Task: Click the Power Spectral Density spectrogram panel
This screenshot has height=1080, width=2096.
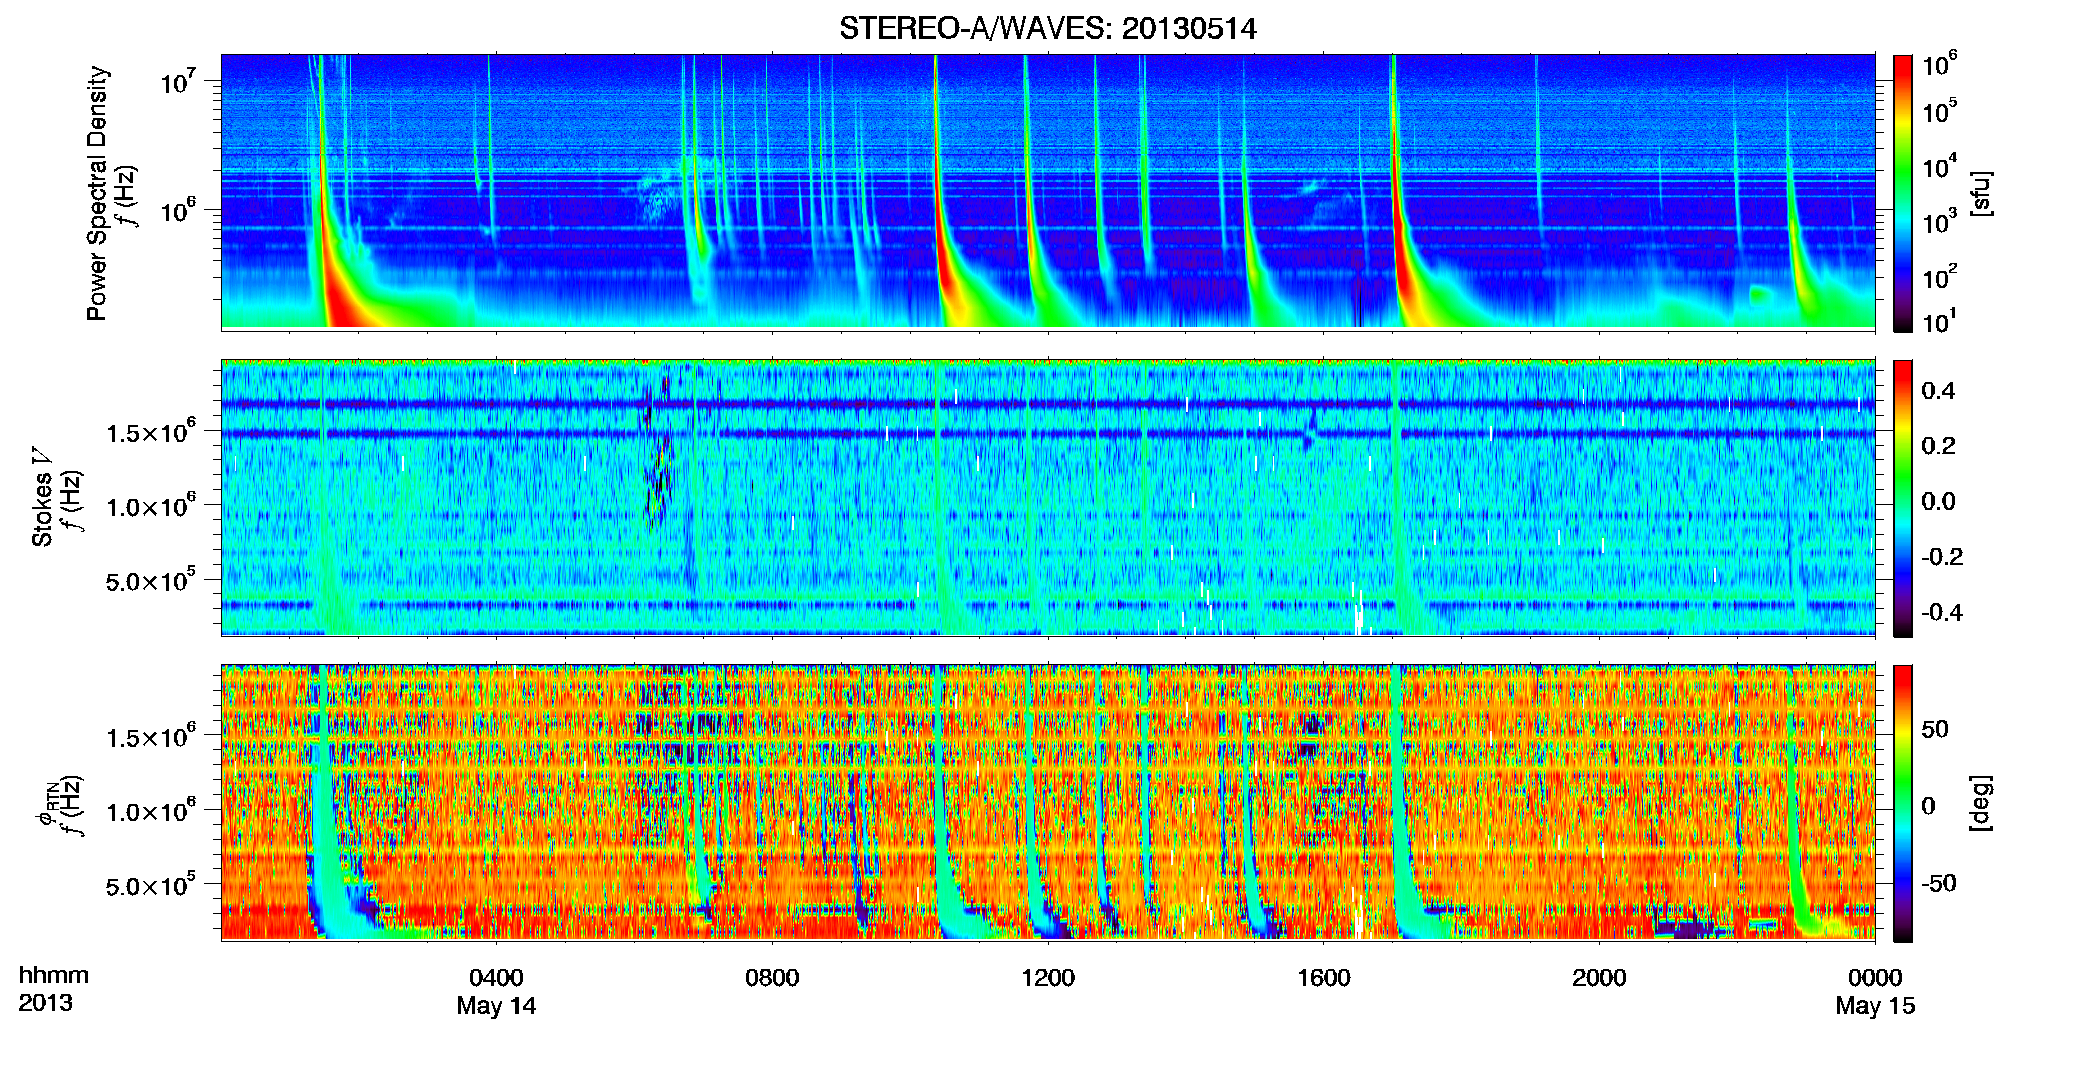Action: (1048, 191)
